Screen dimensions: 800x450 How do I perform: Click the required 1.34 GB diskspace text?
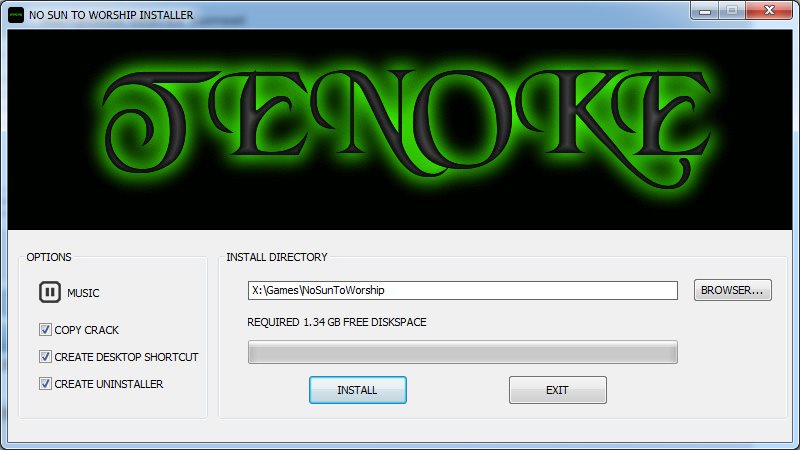[337, 322]
